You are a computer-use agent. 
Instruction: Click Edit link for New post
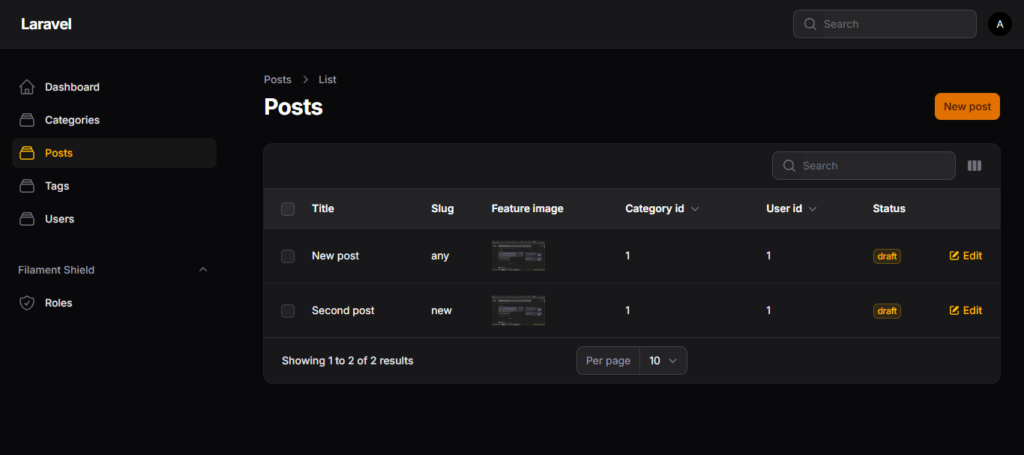coord(966,256)
